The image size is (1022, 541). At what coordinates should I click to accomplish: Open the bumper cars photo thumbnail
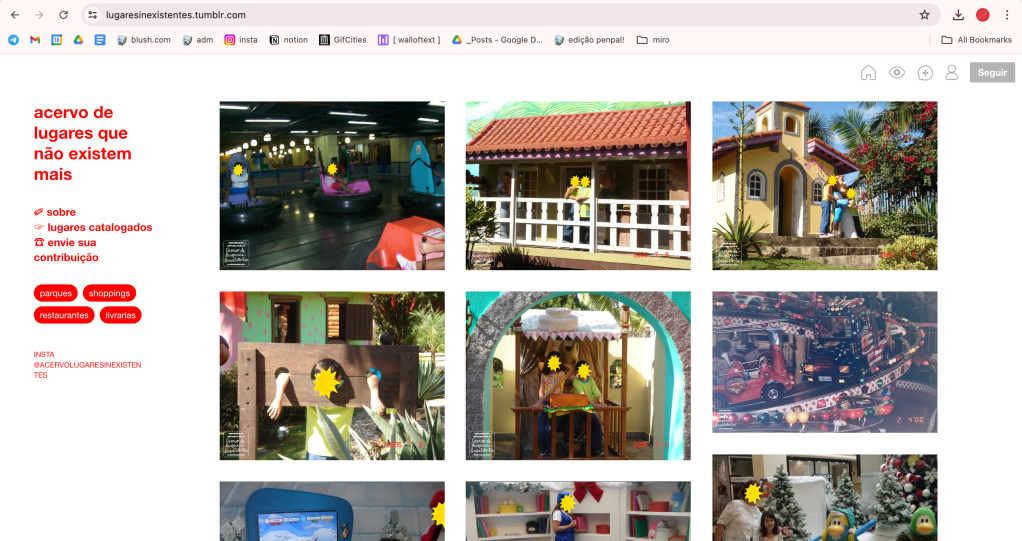[332, 185]
